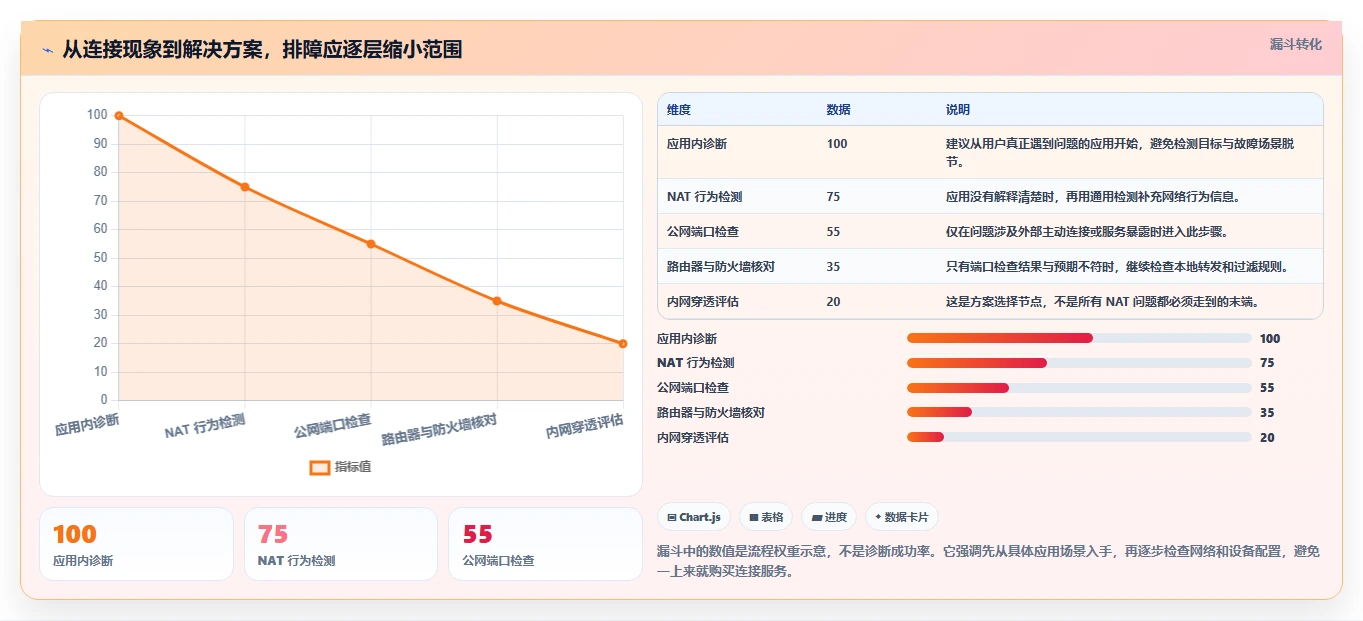Select the 55 公网端口检查 stat card
The height and width of the screenshot is (621, 1363).
point(545,544)
